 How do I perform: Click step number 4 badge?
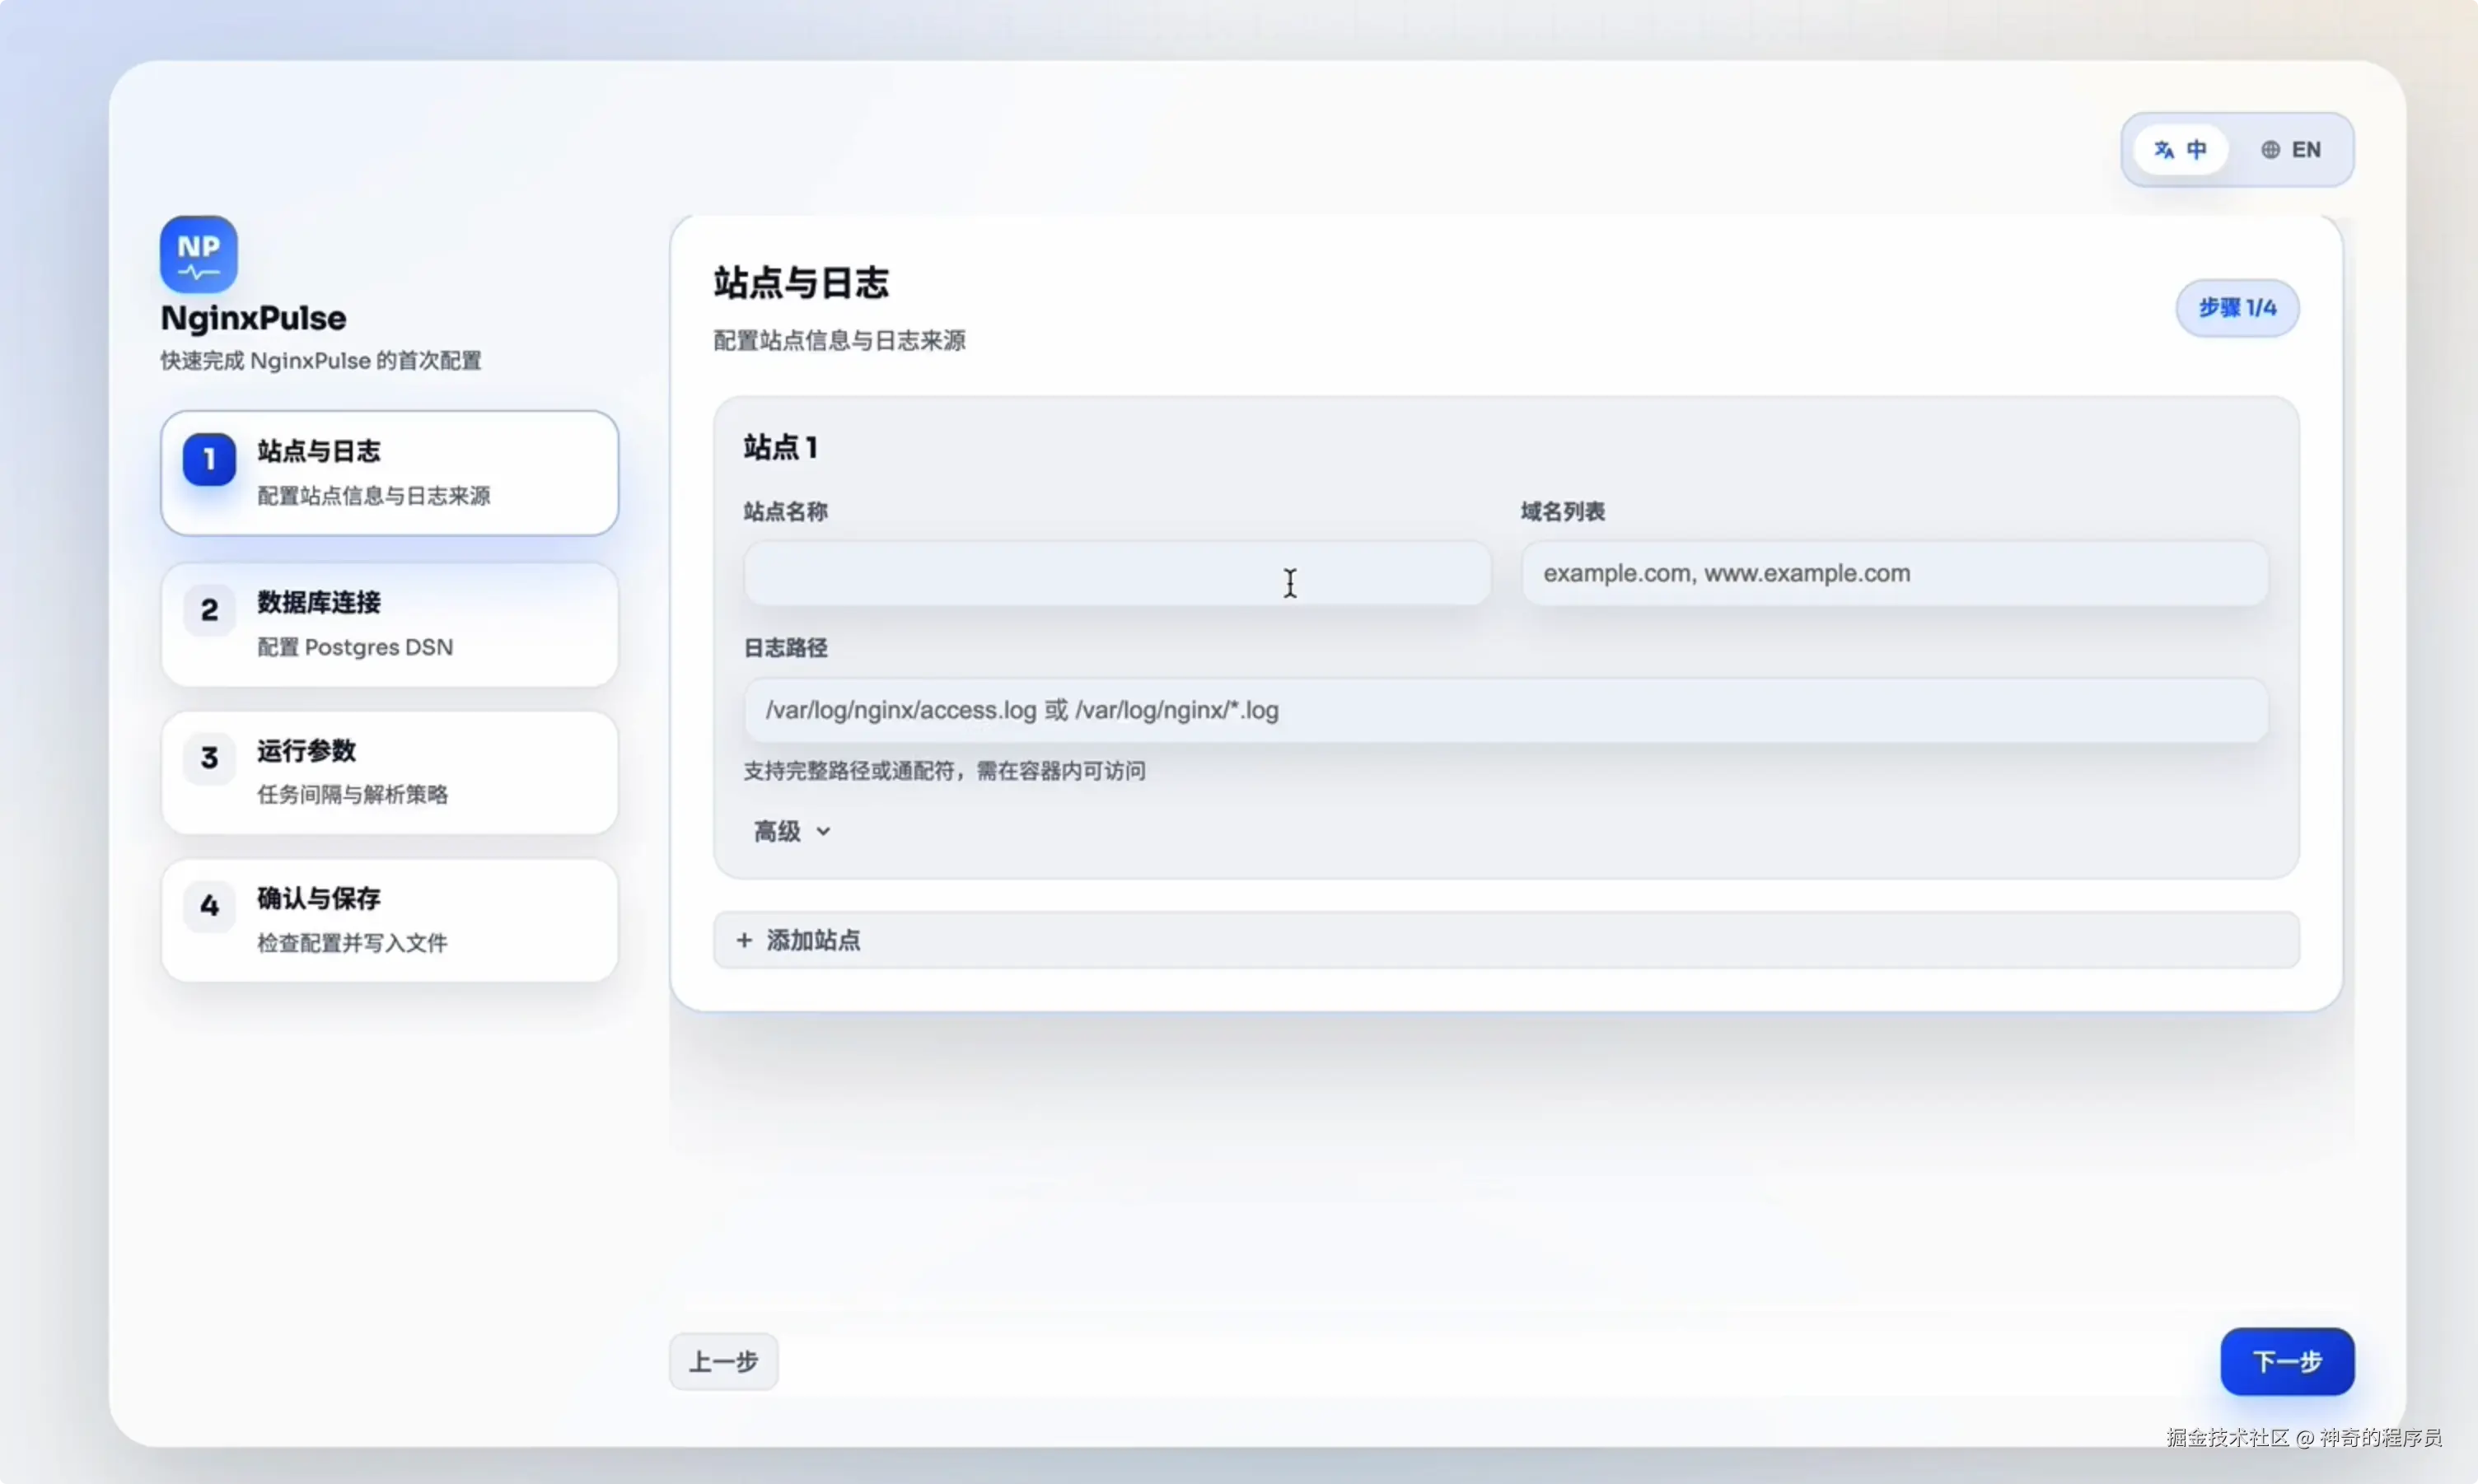[209, 906]
